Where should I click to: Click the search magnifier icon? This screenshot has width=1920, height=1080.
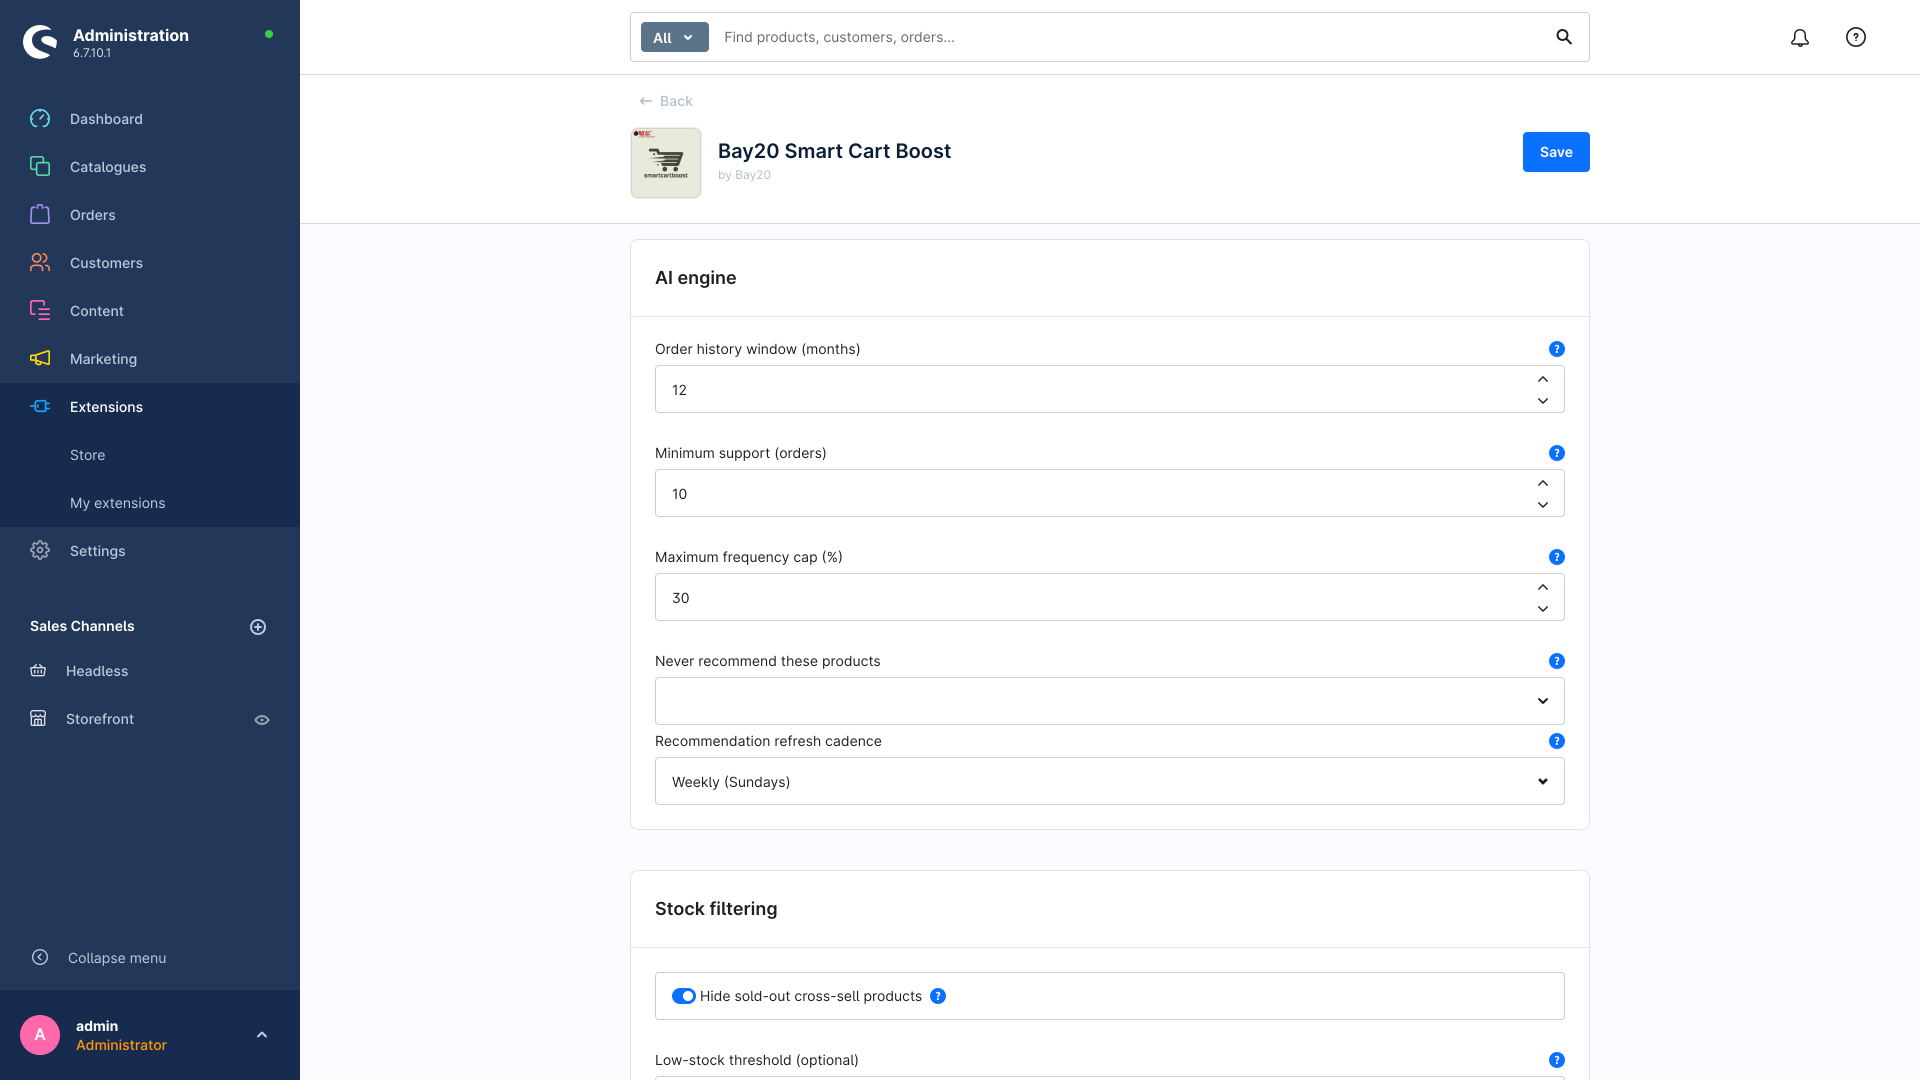click(x=1564, y=37)
